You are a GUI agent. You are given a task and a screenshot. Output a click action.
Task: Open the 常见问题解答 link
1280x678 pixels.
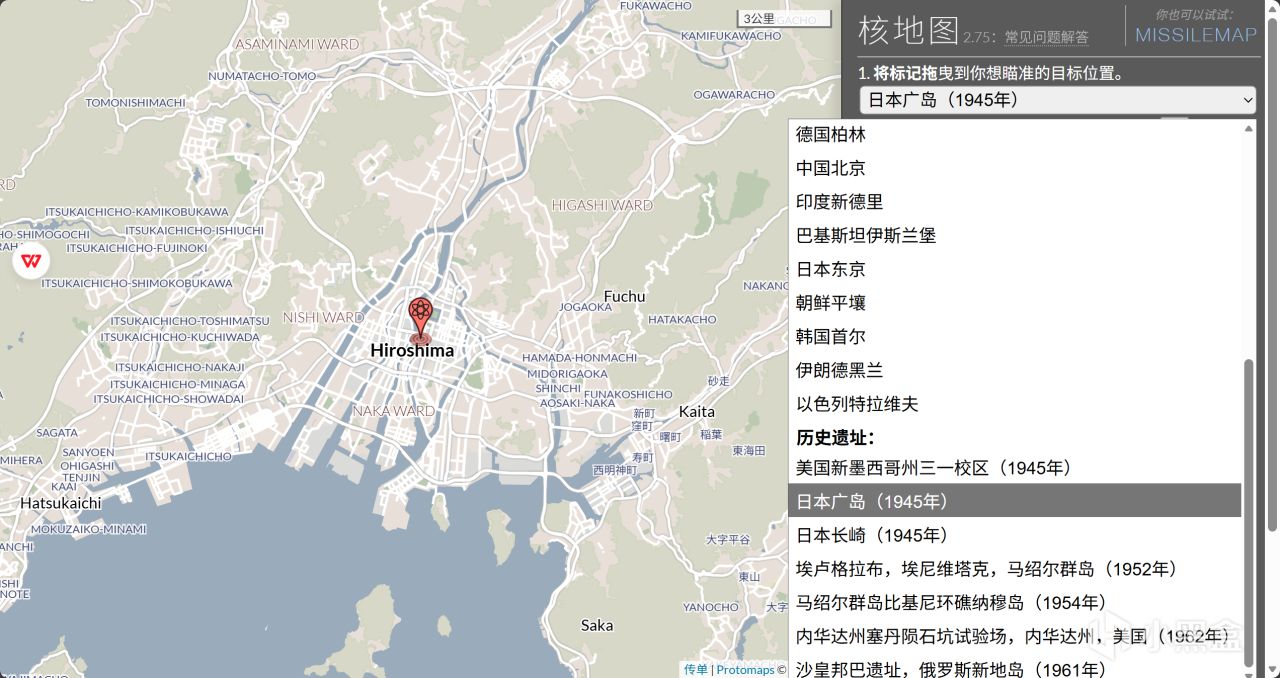click(1046, 37)
